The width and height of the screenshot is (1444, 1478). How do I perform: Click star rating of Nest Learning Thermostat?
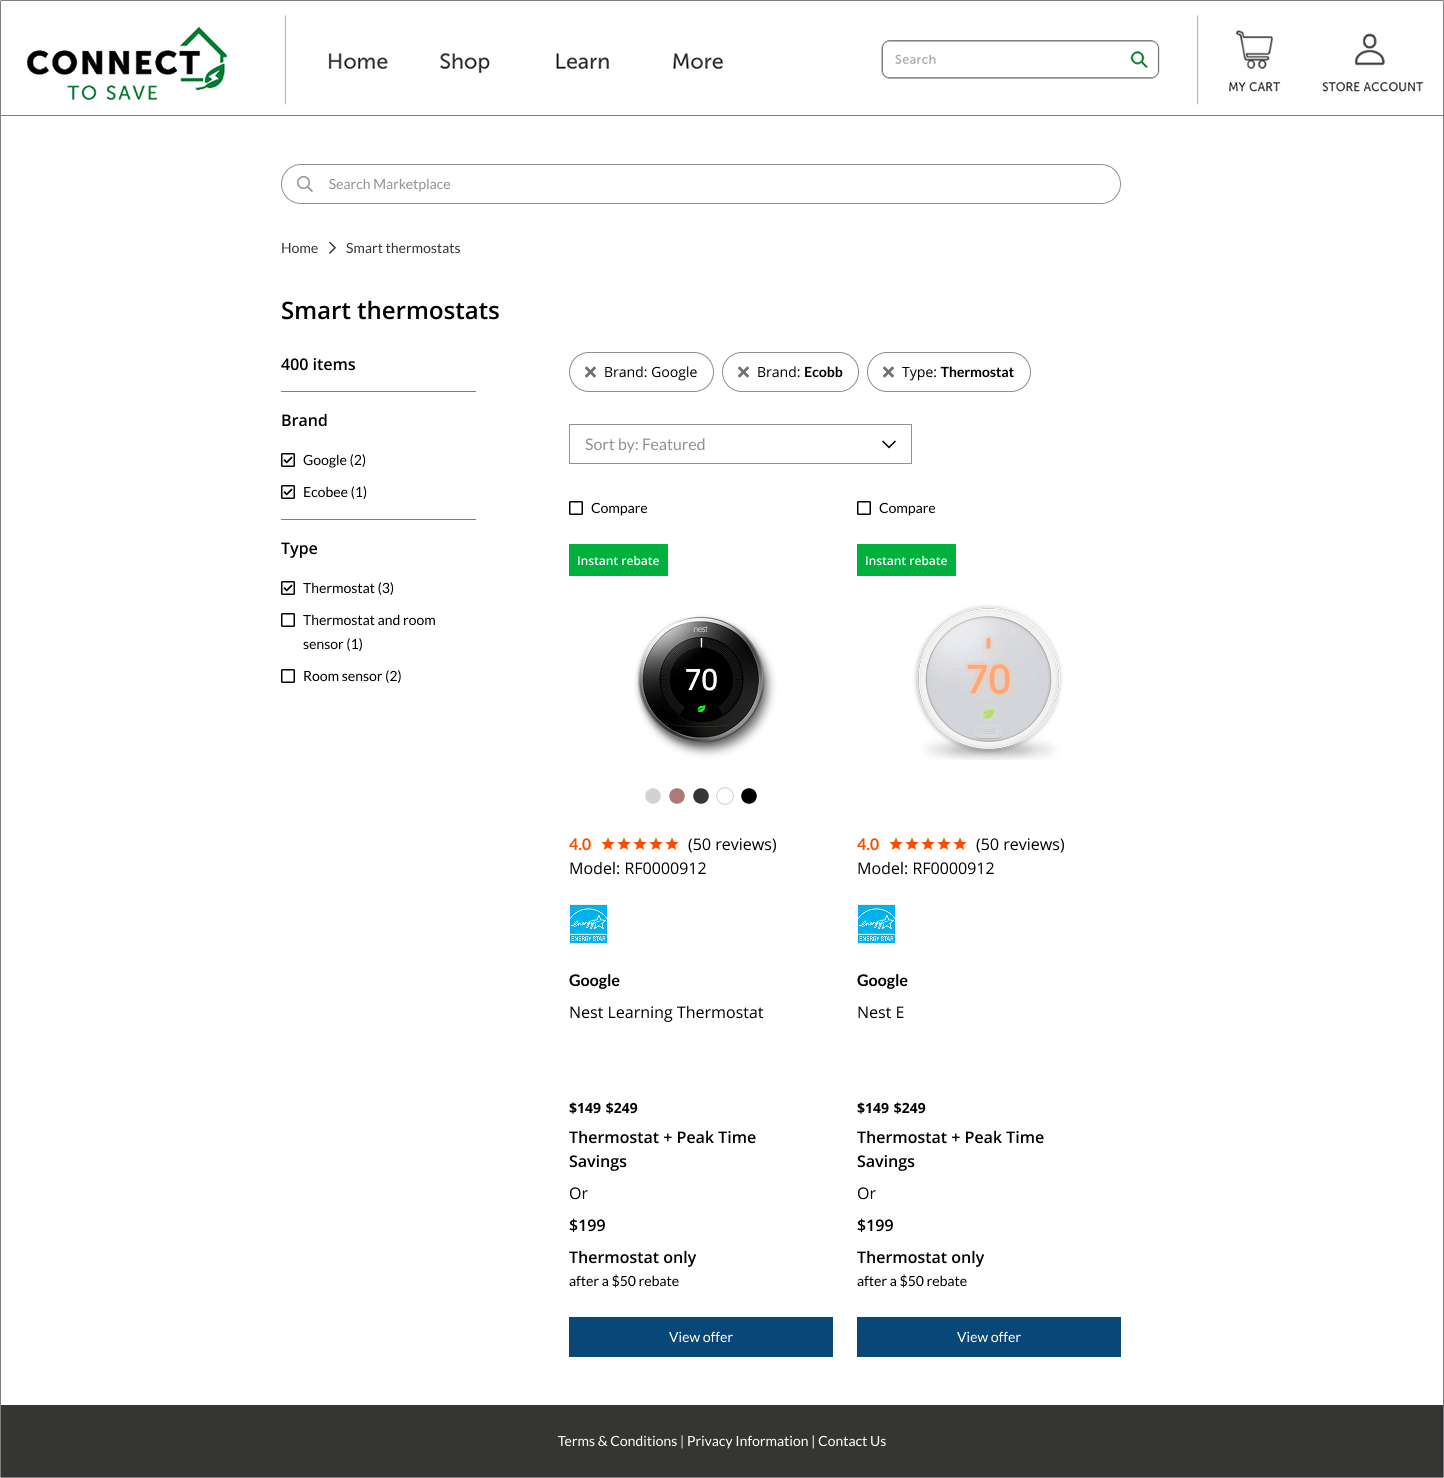coord(640,844)
